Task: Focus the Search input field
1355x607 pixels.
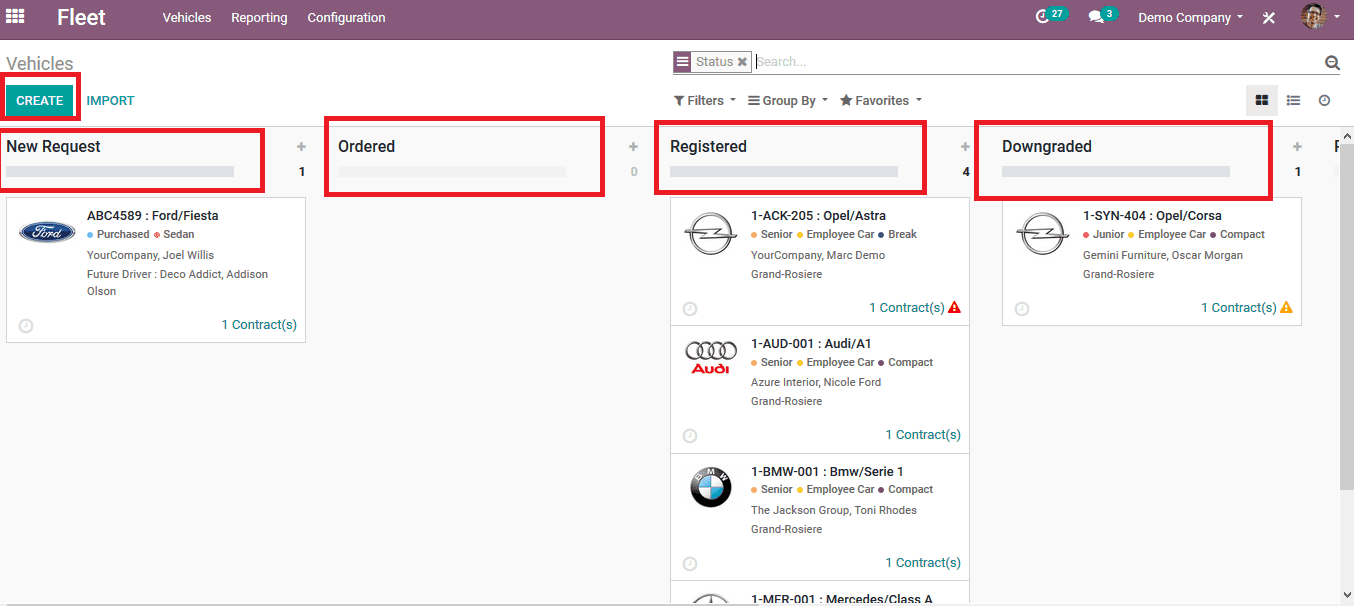Action: 1038,62
